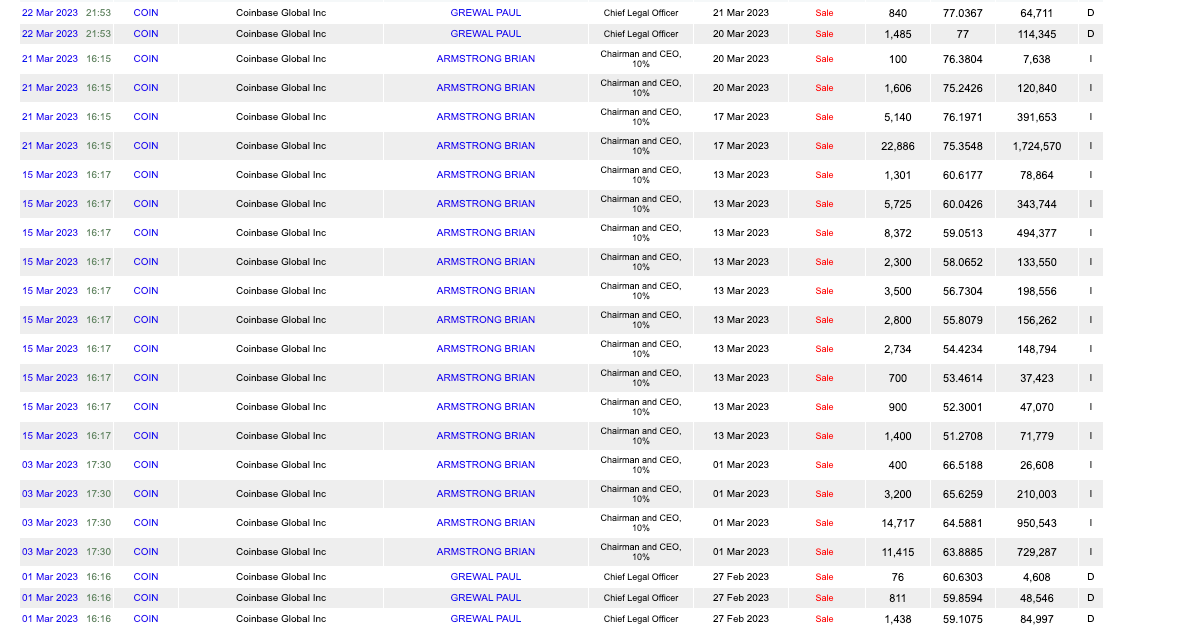Click the COIN ticker in the 7,638 value row
This screenshot has height=628, width=1200.
pyautogui.click(x=146, y=59)
